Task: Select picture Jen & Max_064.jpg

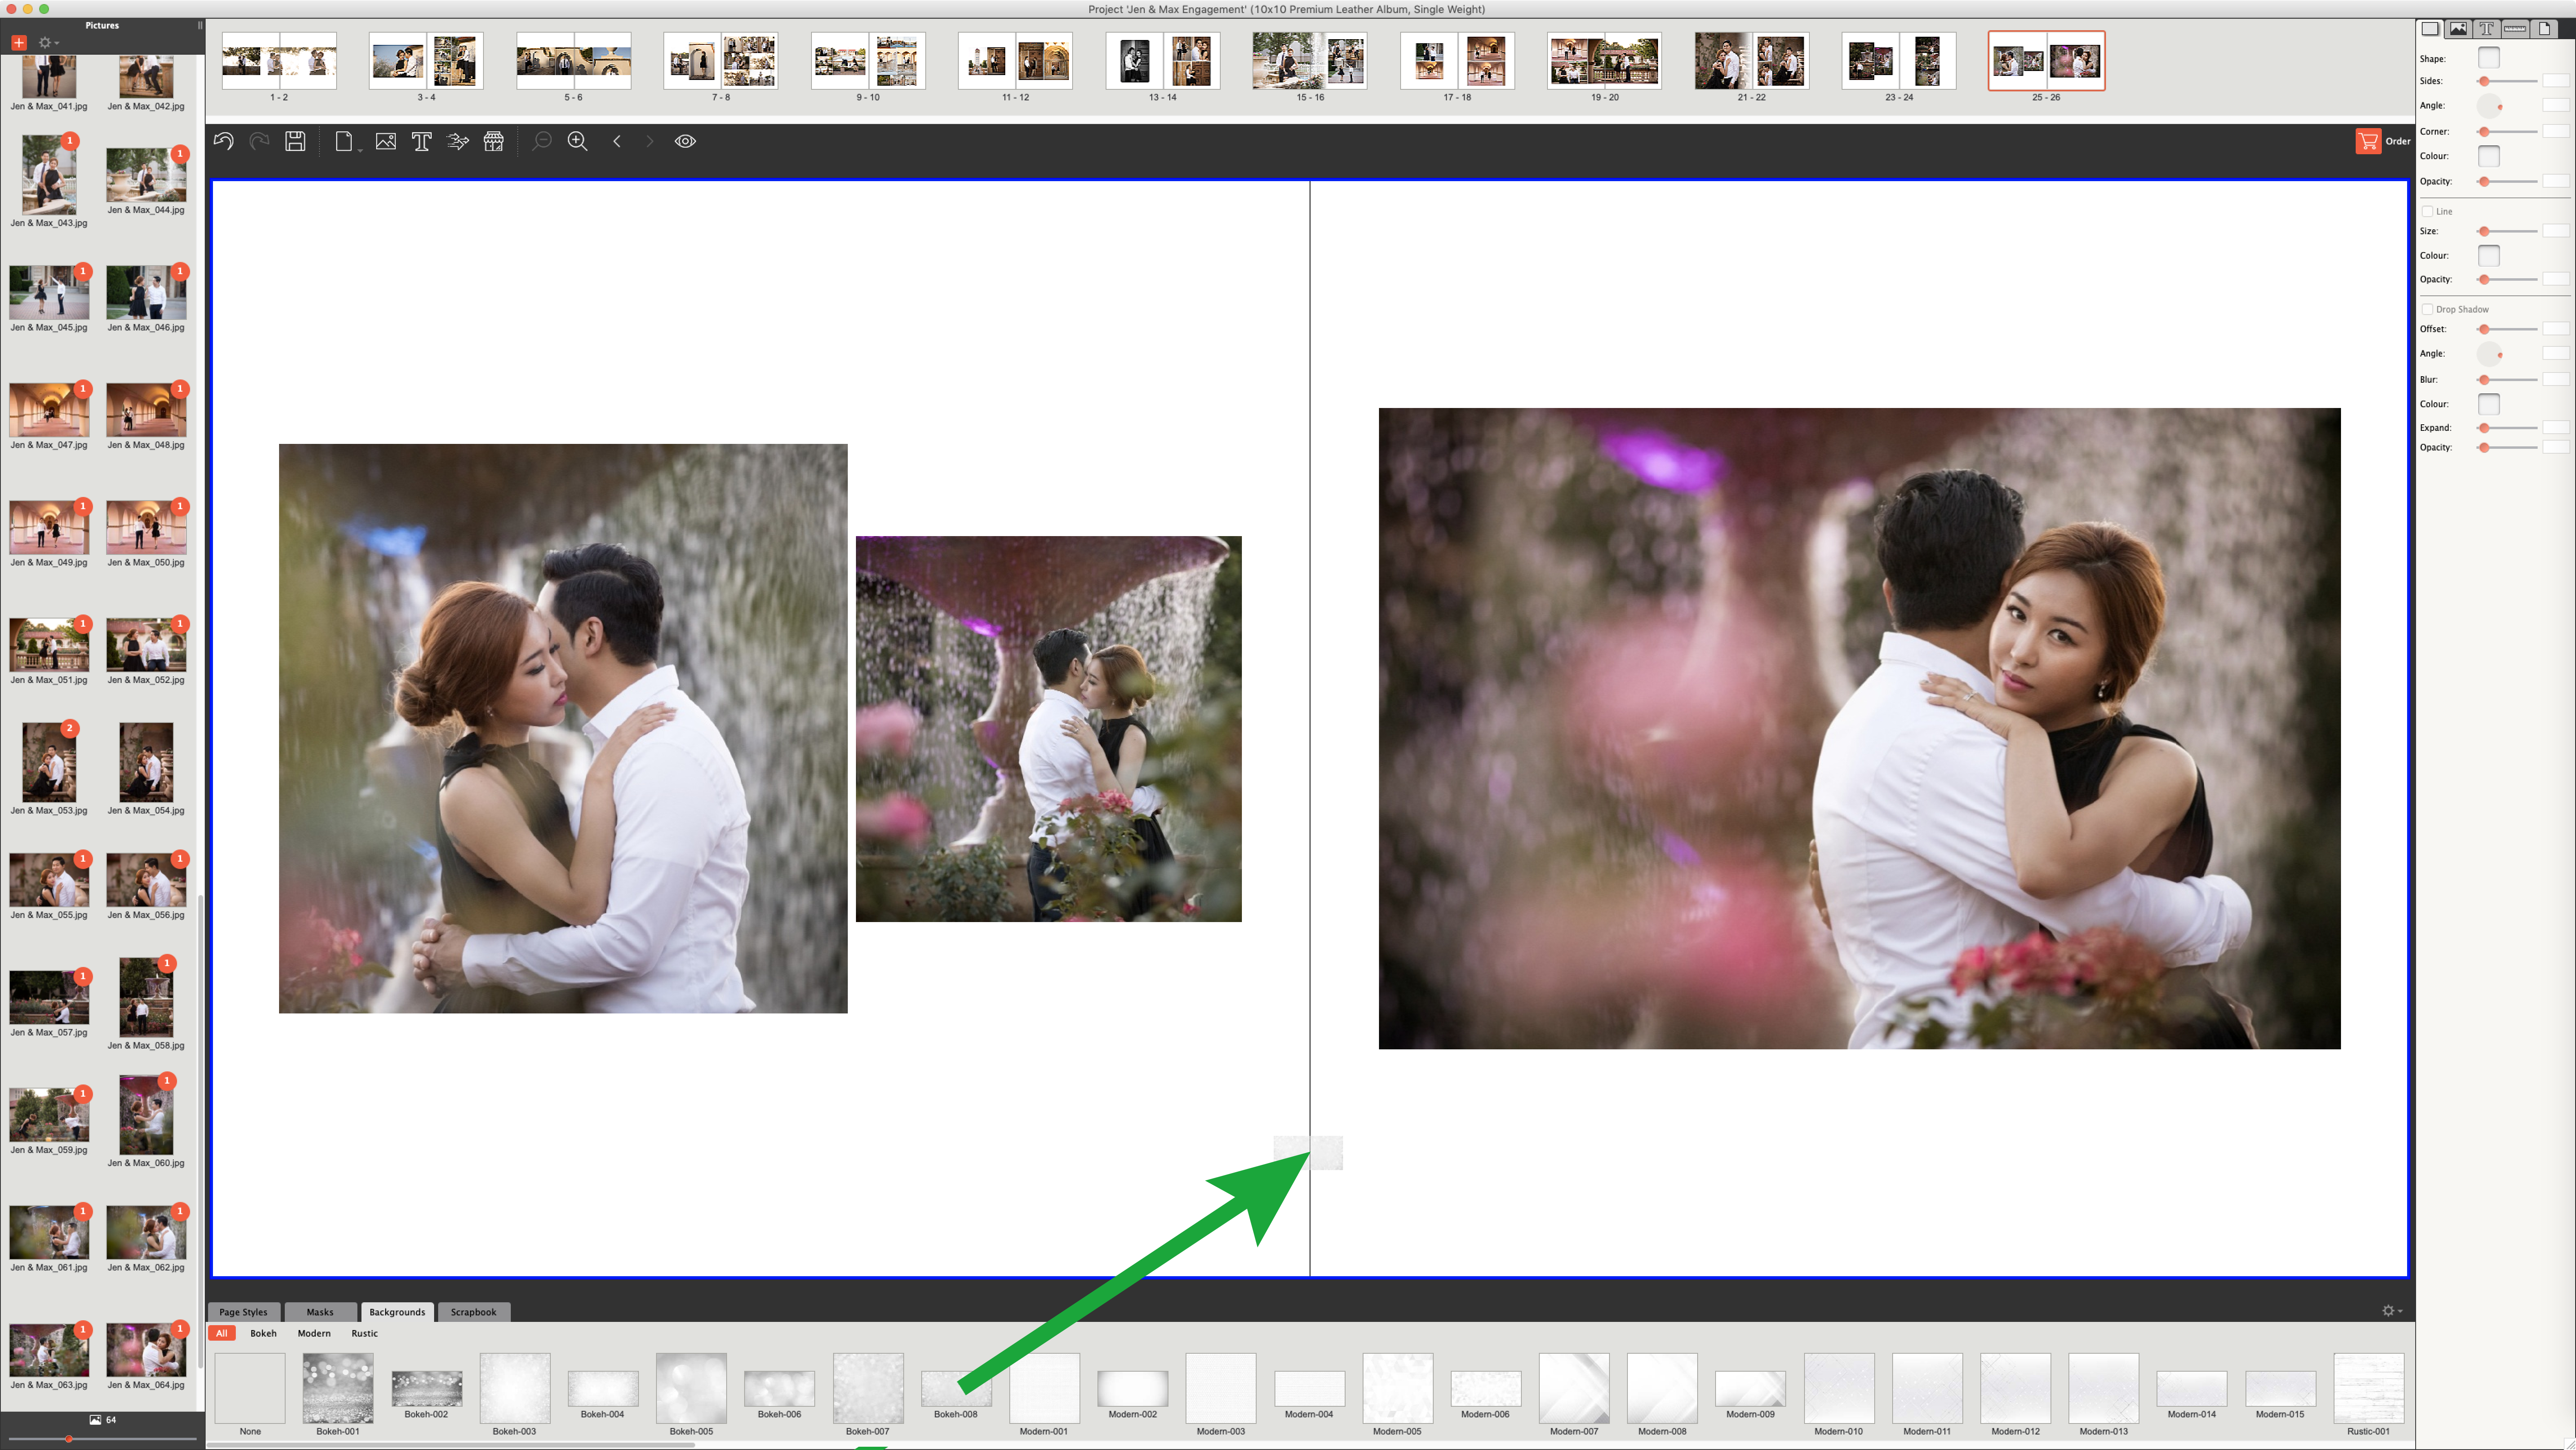Action: [x=146, y=1350]
